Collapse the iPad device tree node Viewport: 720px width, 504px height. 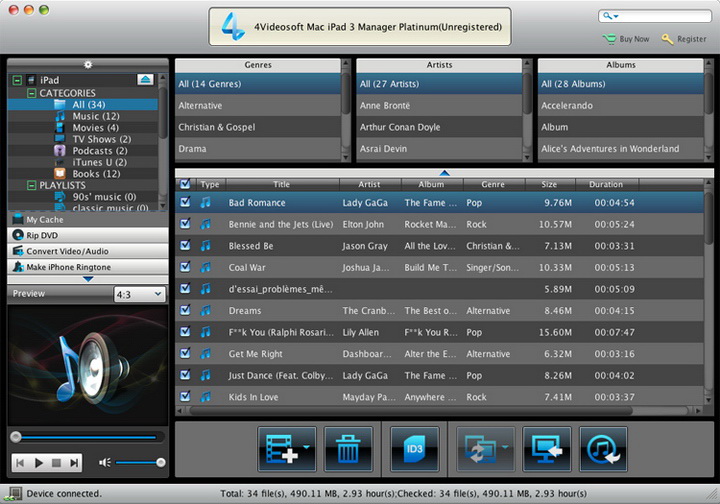click(17, 80)
